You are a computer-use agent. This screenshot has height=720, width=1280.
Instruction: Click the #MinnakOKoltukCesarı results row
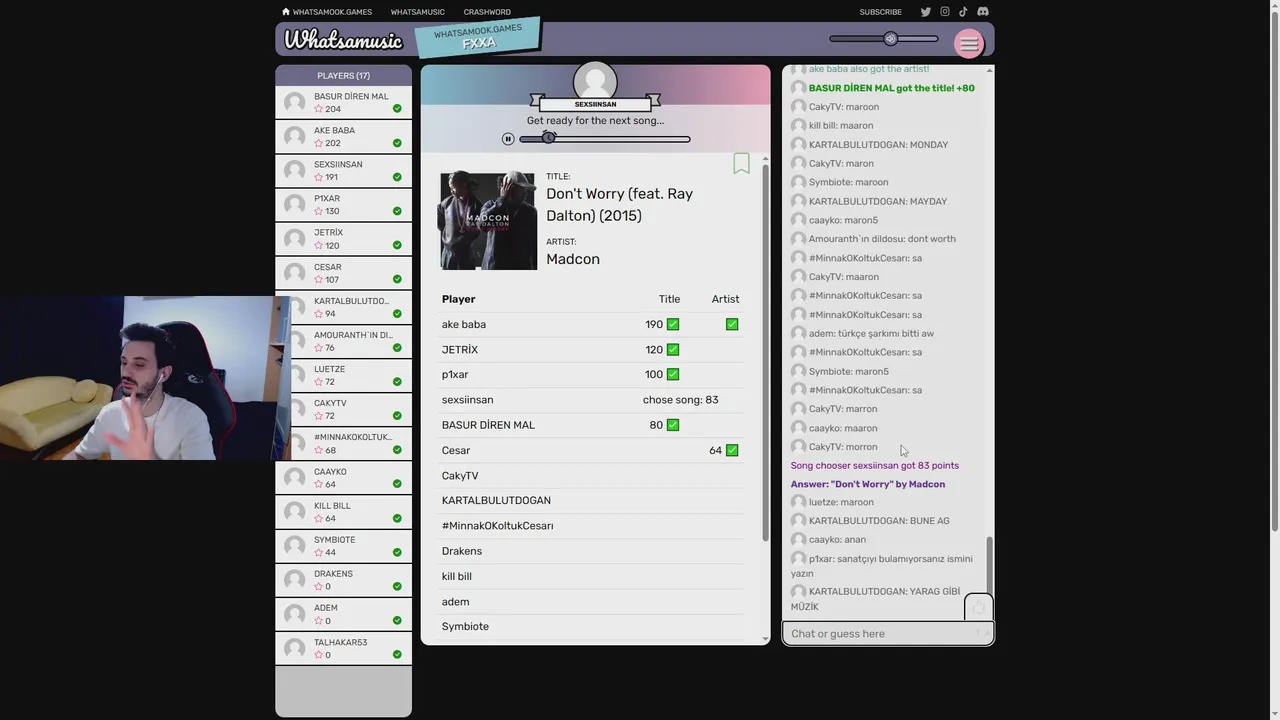click(x=590, y=526)
